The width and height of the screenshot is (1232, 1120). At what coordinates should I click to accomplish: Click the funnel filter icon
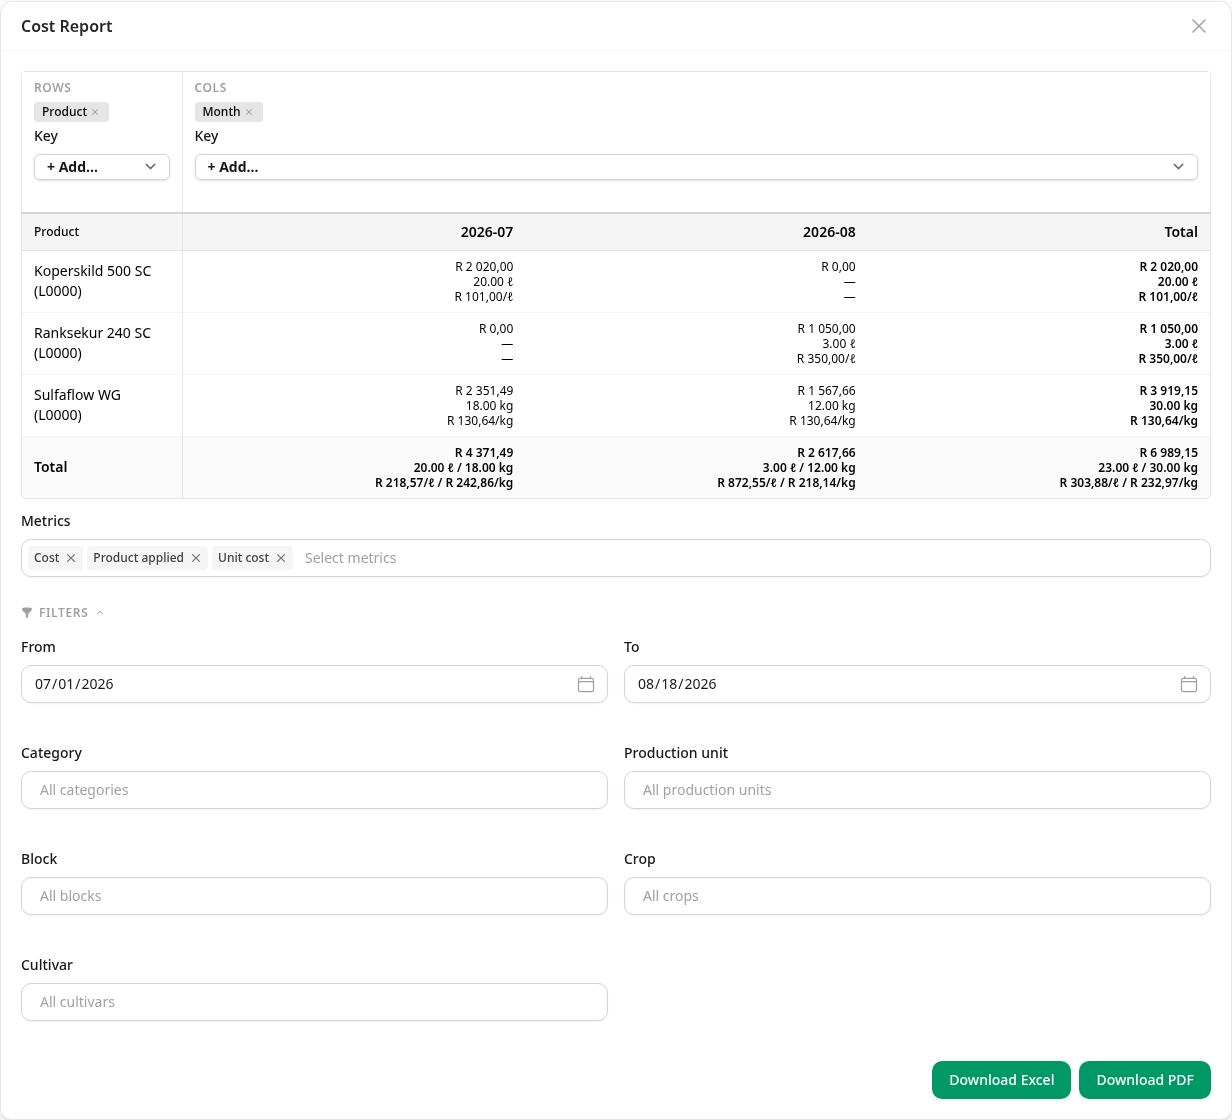click(27, 613)
